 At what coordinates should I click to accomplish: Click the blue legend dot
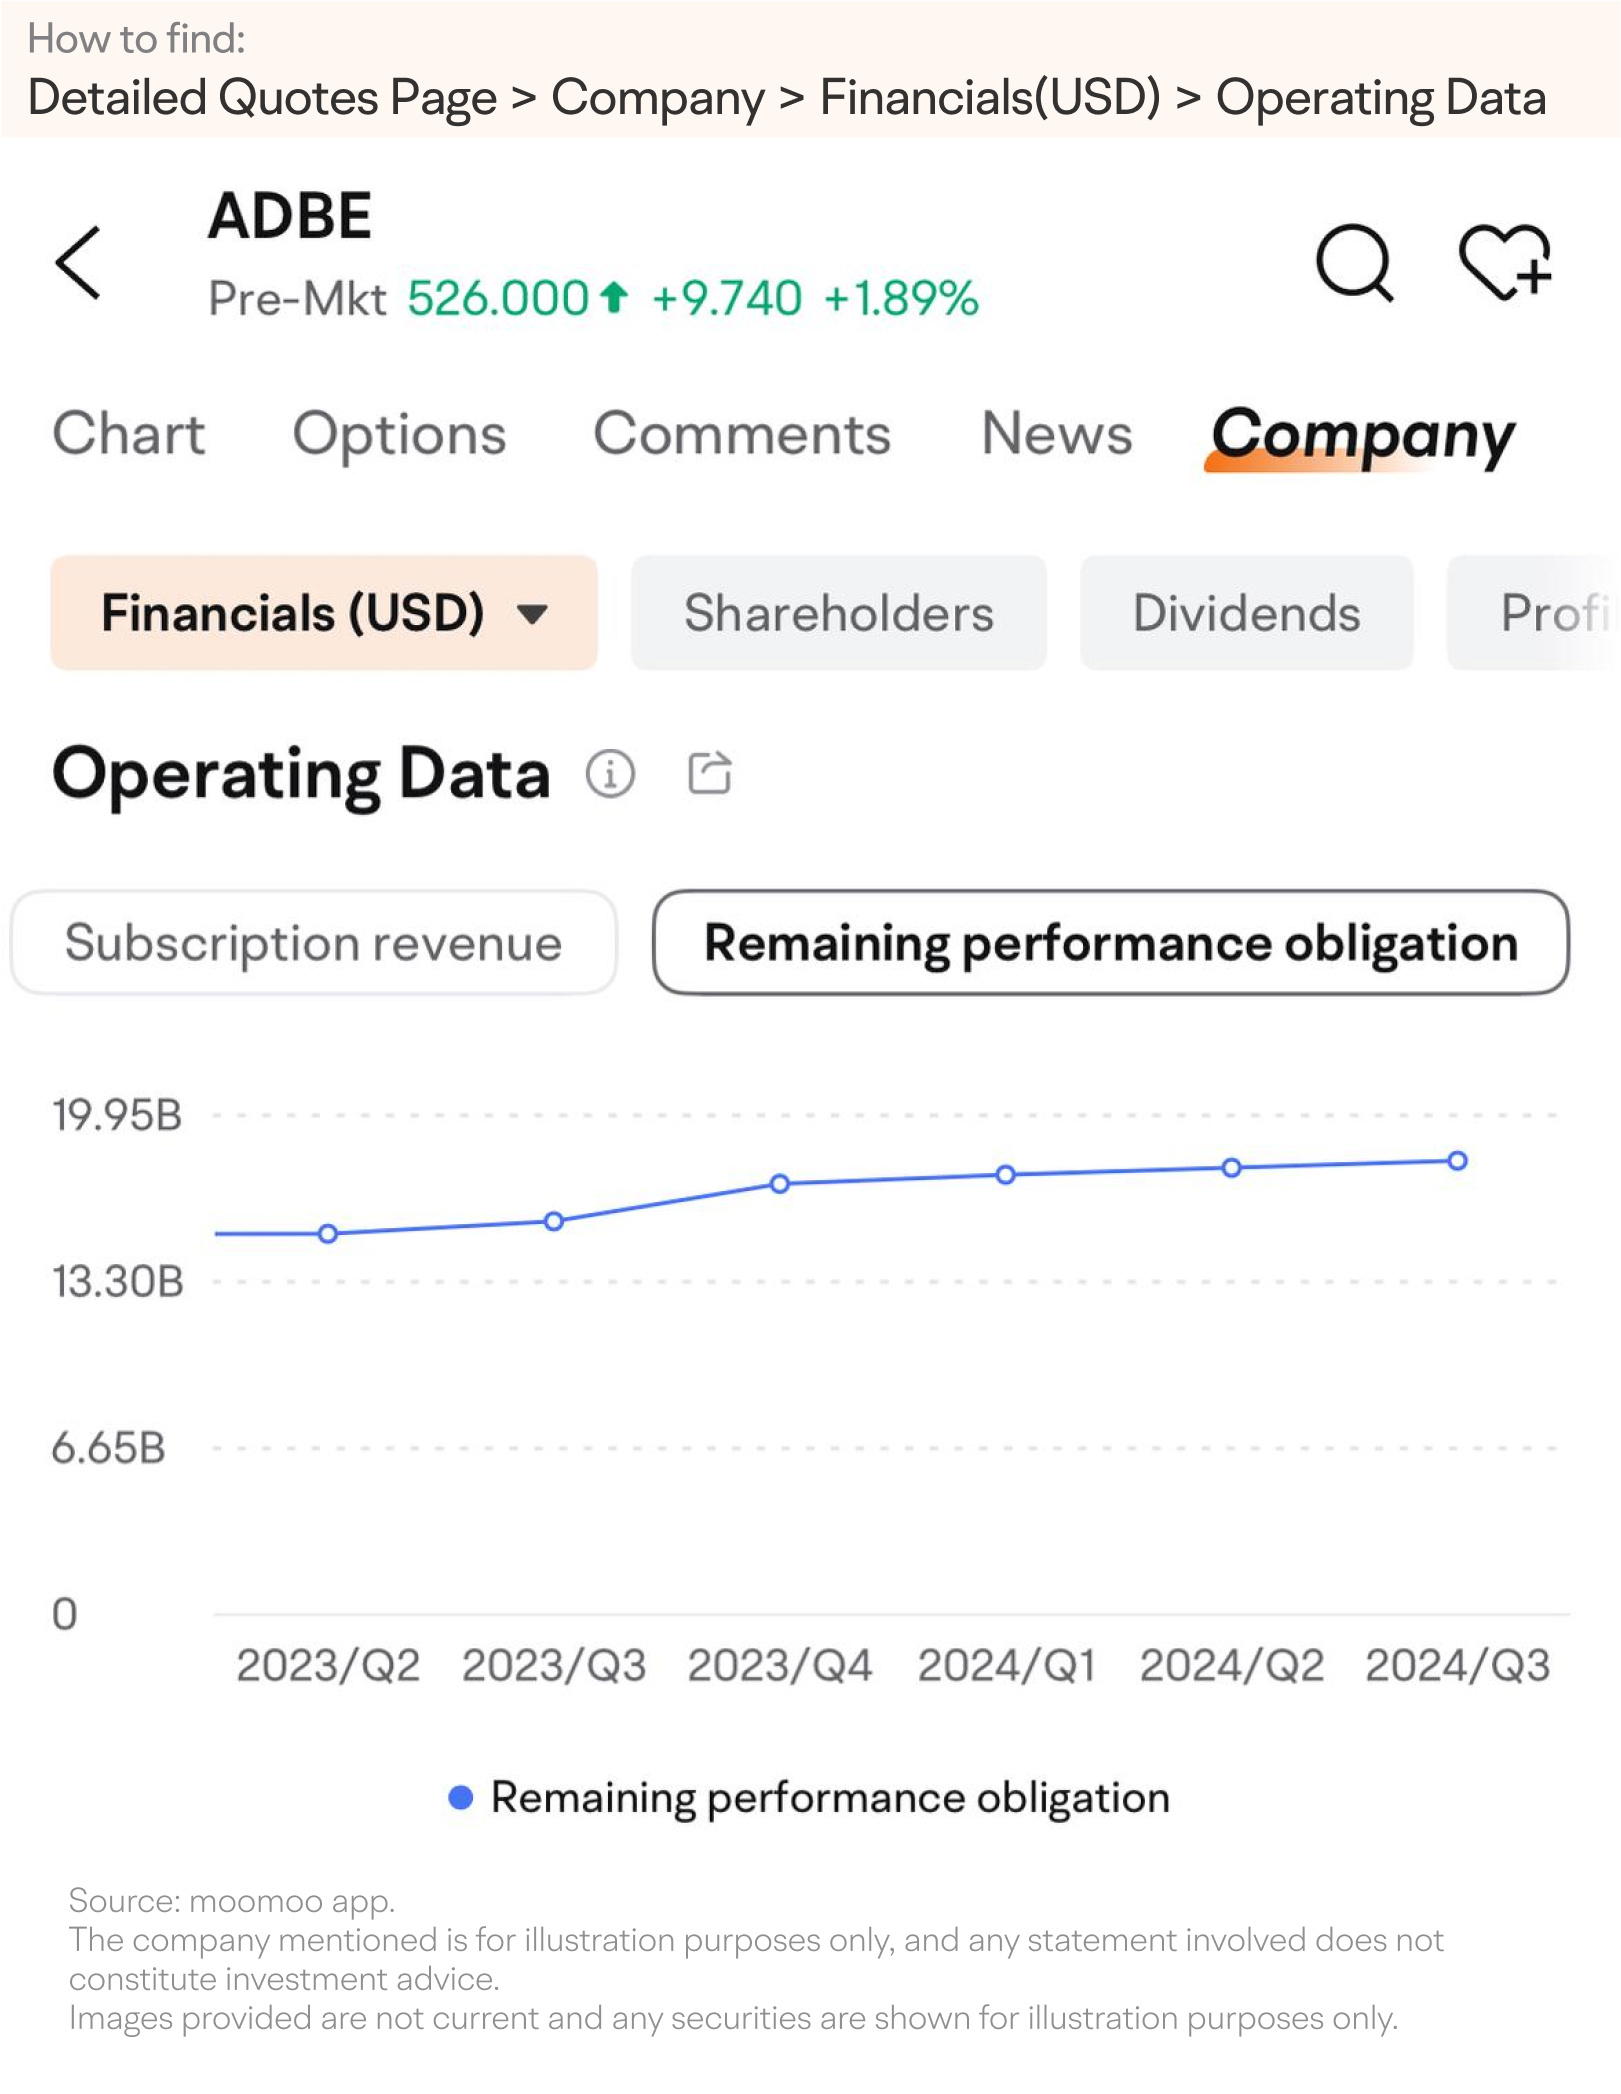[460, 1798]
